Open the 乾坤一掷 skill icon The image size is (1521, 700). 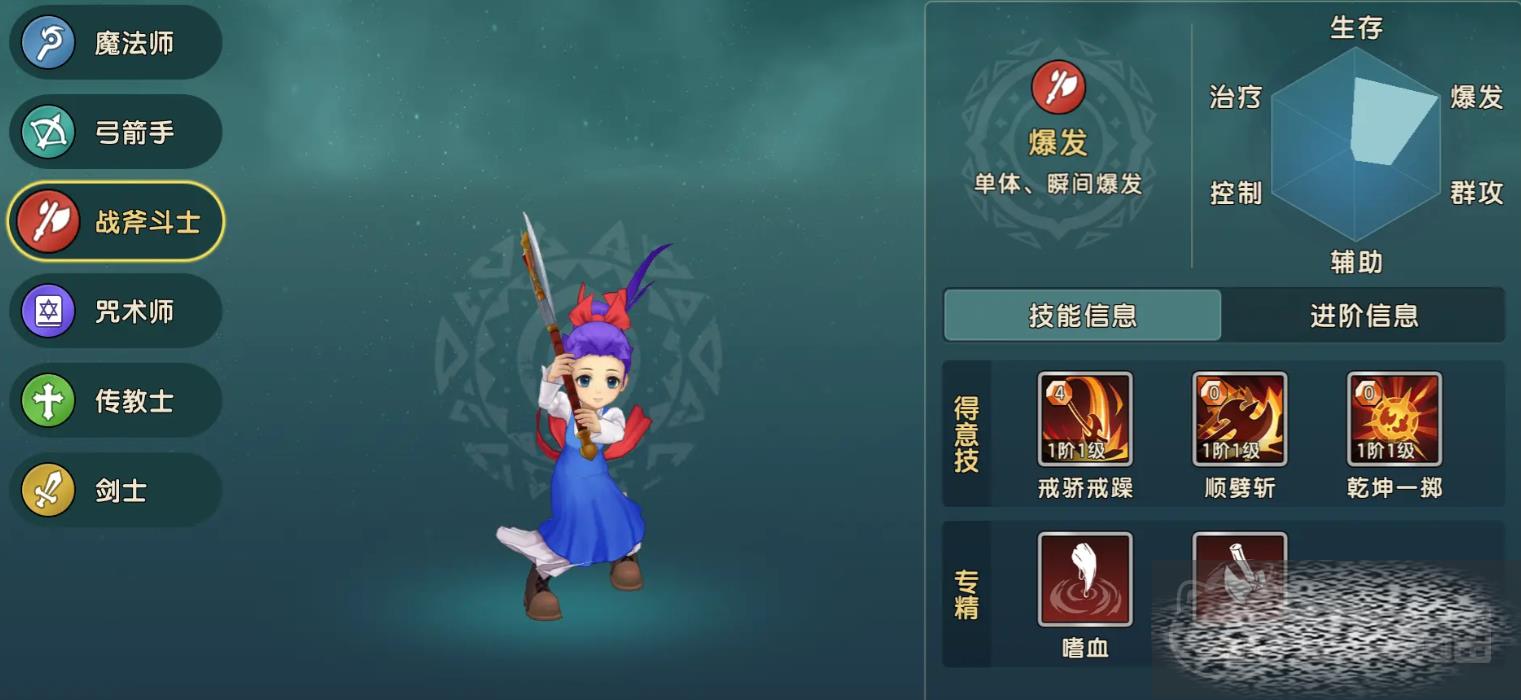click(x=1394, y=419)
